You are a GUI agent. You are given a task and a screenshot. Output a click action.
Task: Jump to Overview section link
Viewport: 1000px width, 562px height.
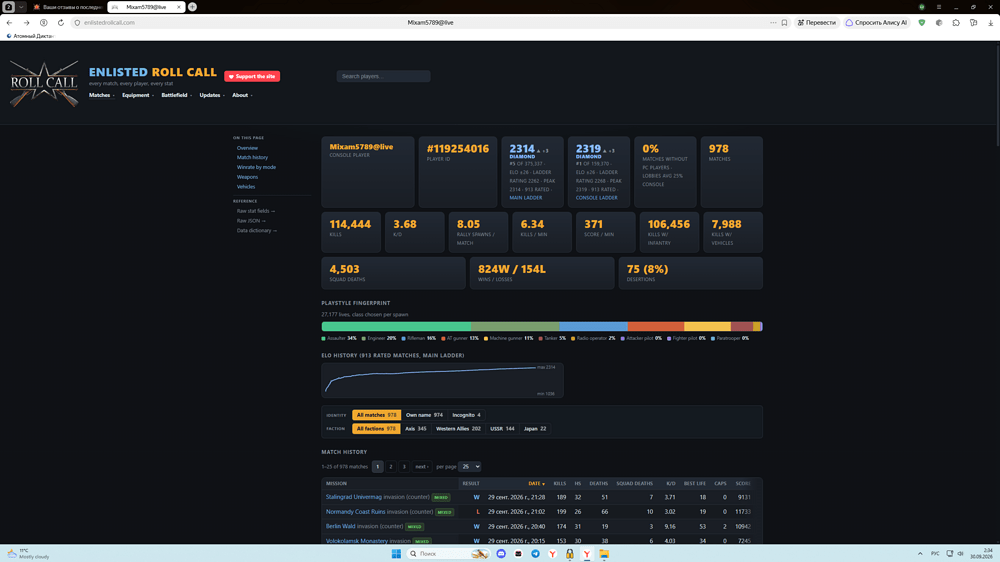tap(247, 148)
